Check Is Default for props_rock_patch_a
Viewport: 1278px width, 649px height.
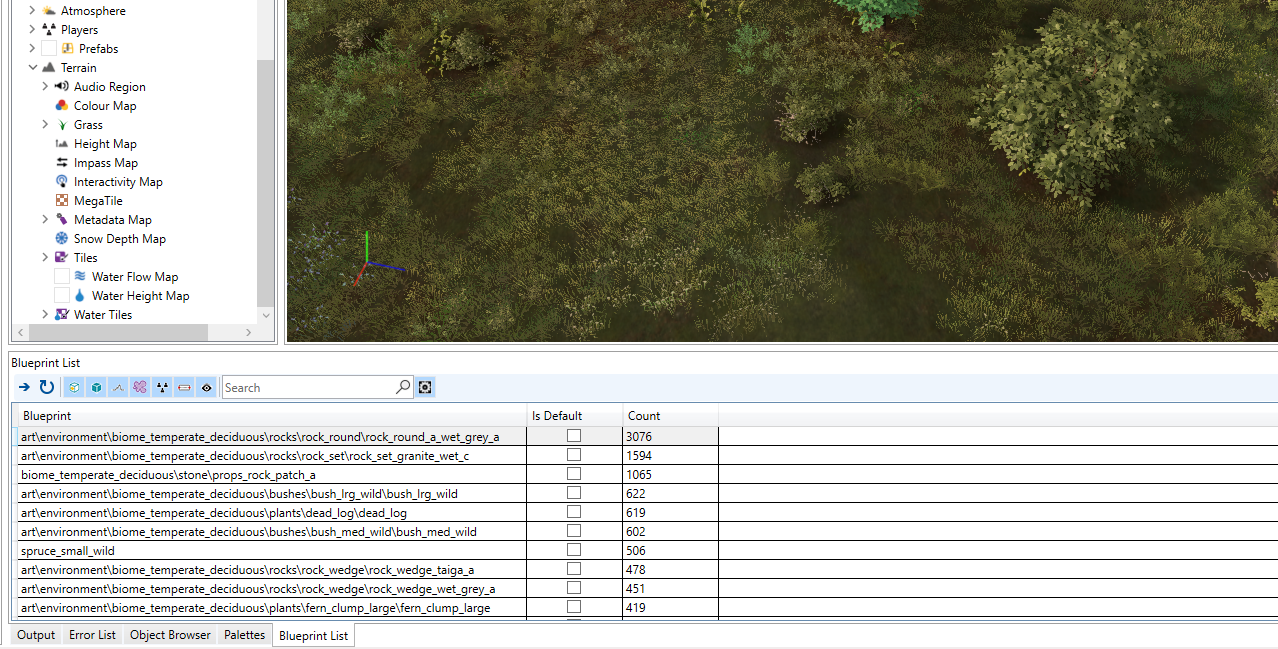coord(574,474)
